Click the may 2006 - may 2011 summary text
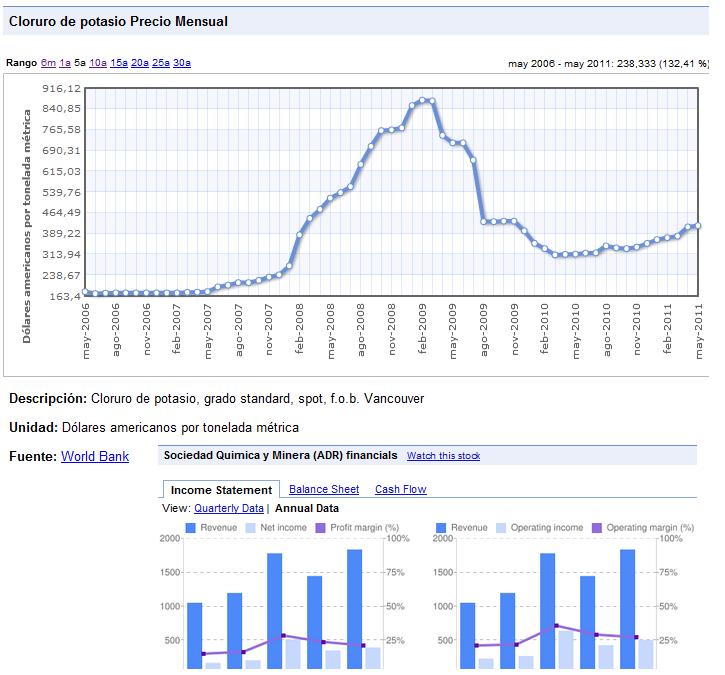Viewport: 725px width, 675px height. point(608,64)
